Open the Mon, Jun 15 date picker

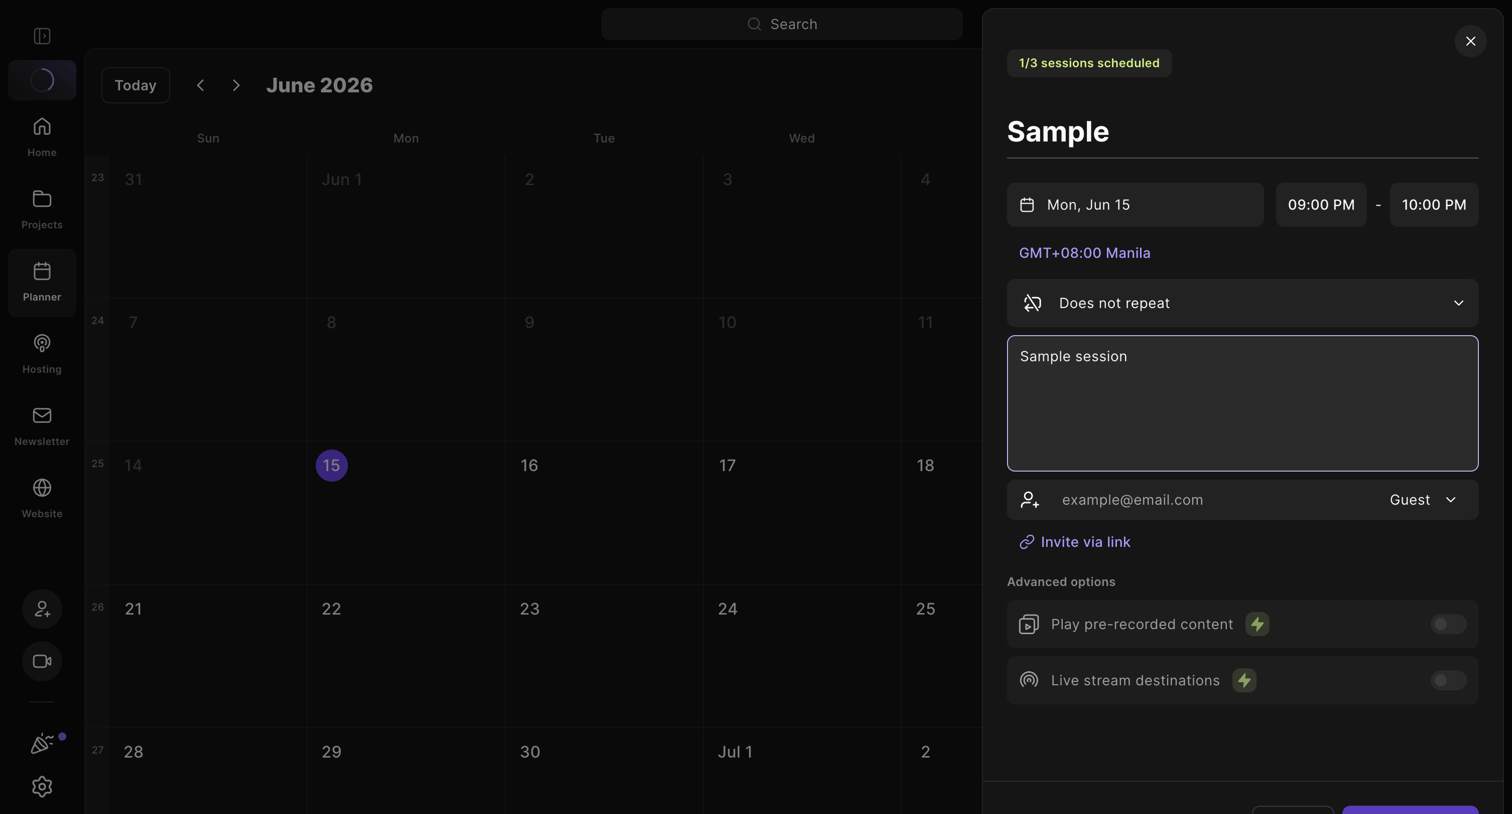pyautogui.click(x=1135, y=205)
